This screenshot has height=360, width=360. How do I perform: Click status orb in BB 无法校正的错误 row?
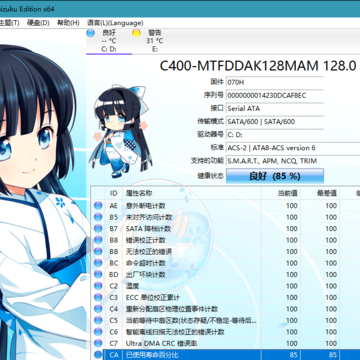[x=98, y=252]
